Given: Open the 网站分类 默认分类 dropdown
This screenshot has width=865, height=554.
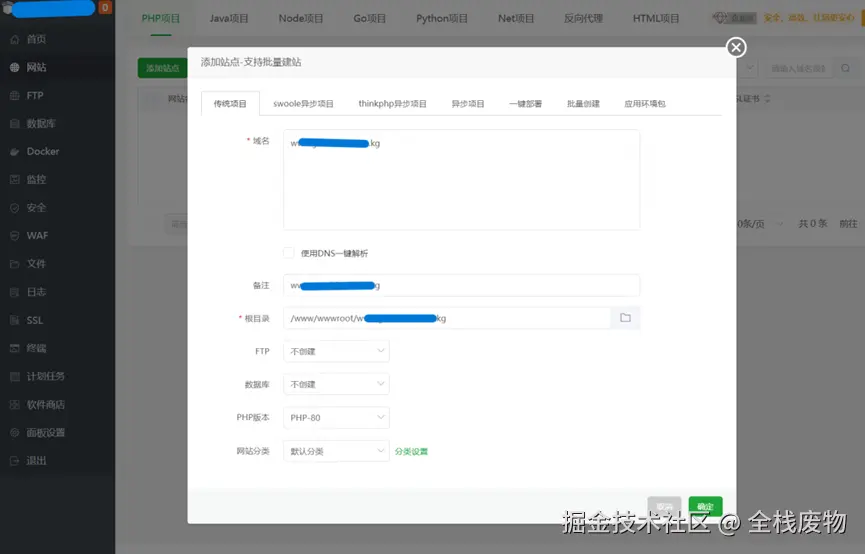Looking at the screenshot, I should (x=336, y=451).
